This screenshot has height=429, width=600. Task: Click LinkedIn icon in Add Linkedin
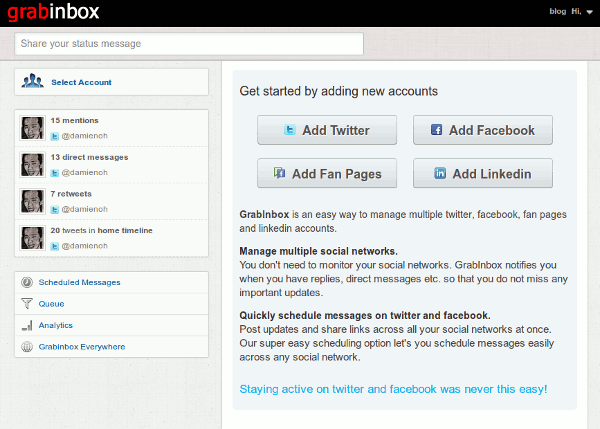click(x=440, y=173)
